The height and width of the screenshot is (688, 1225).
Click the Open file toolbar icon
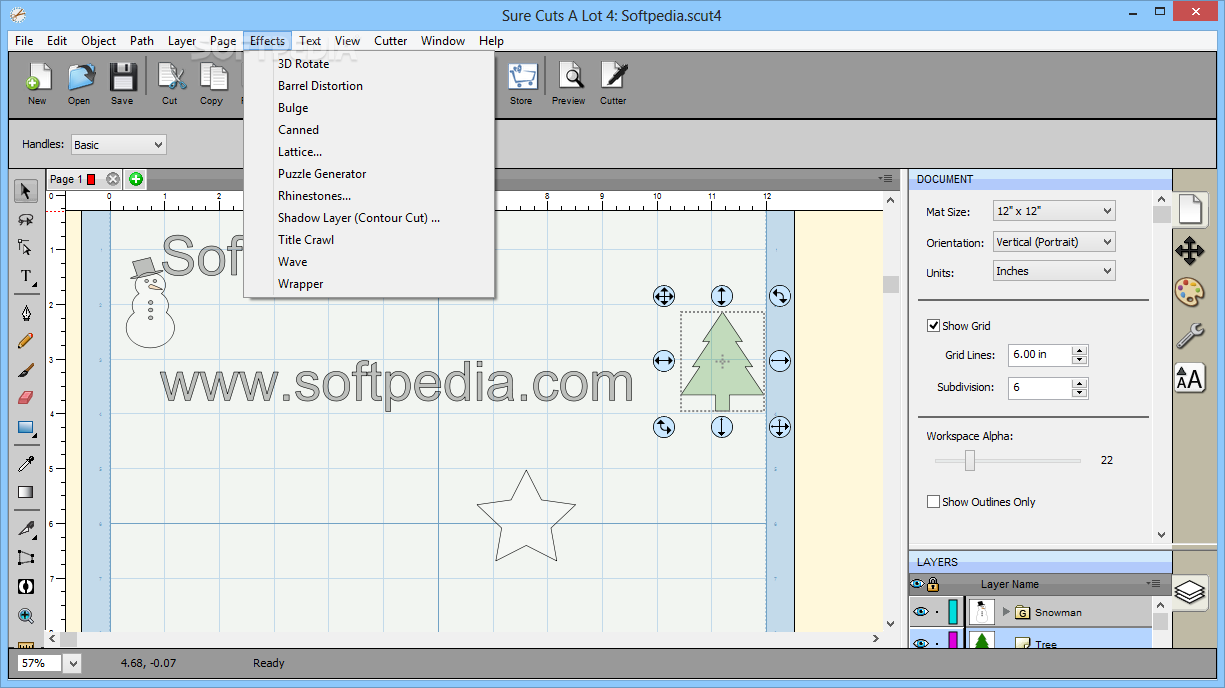(x=79, y=84)
